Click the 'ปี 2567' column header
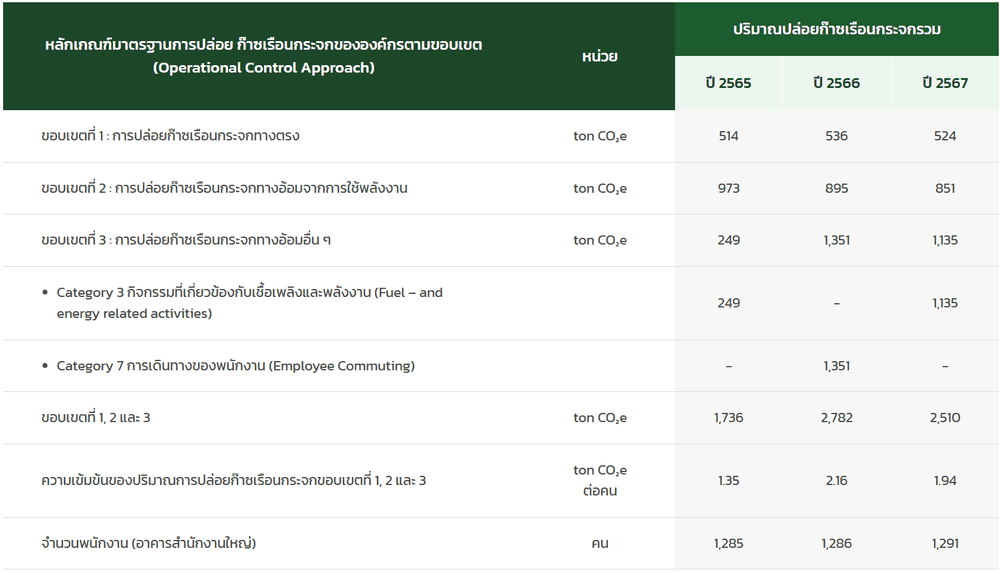Viewport: 1000px width, 573px height. (945, 83)
